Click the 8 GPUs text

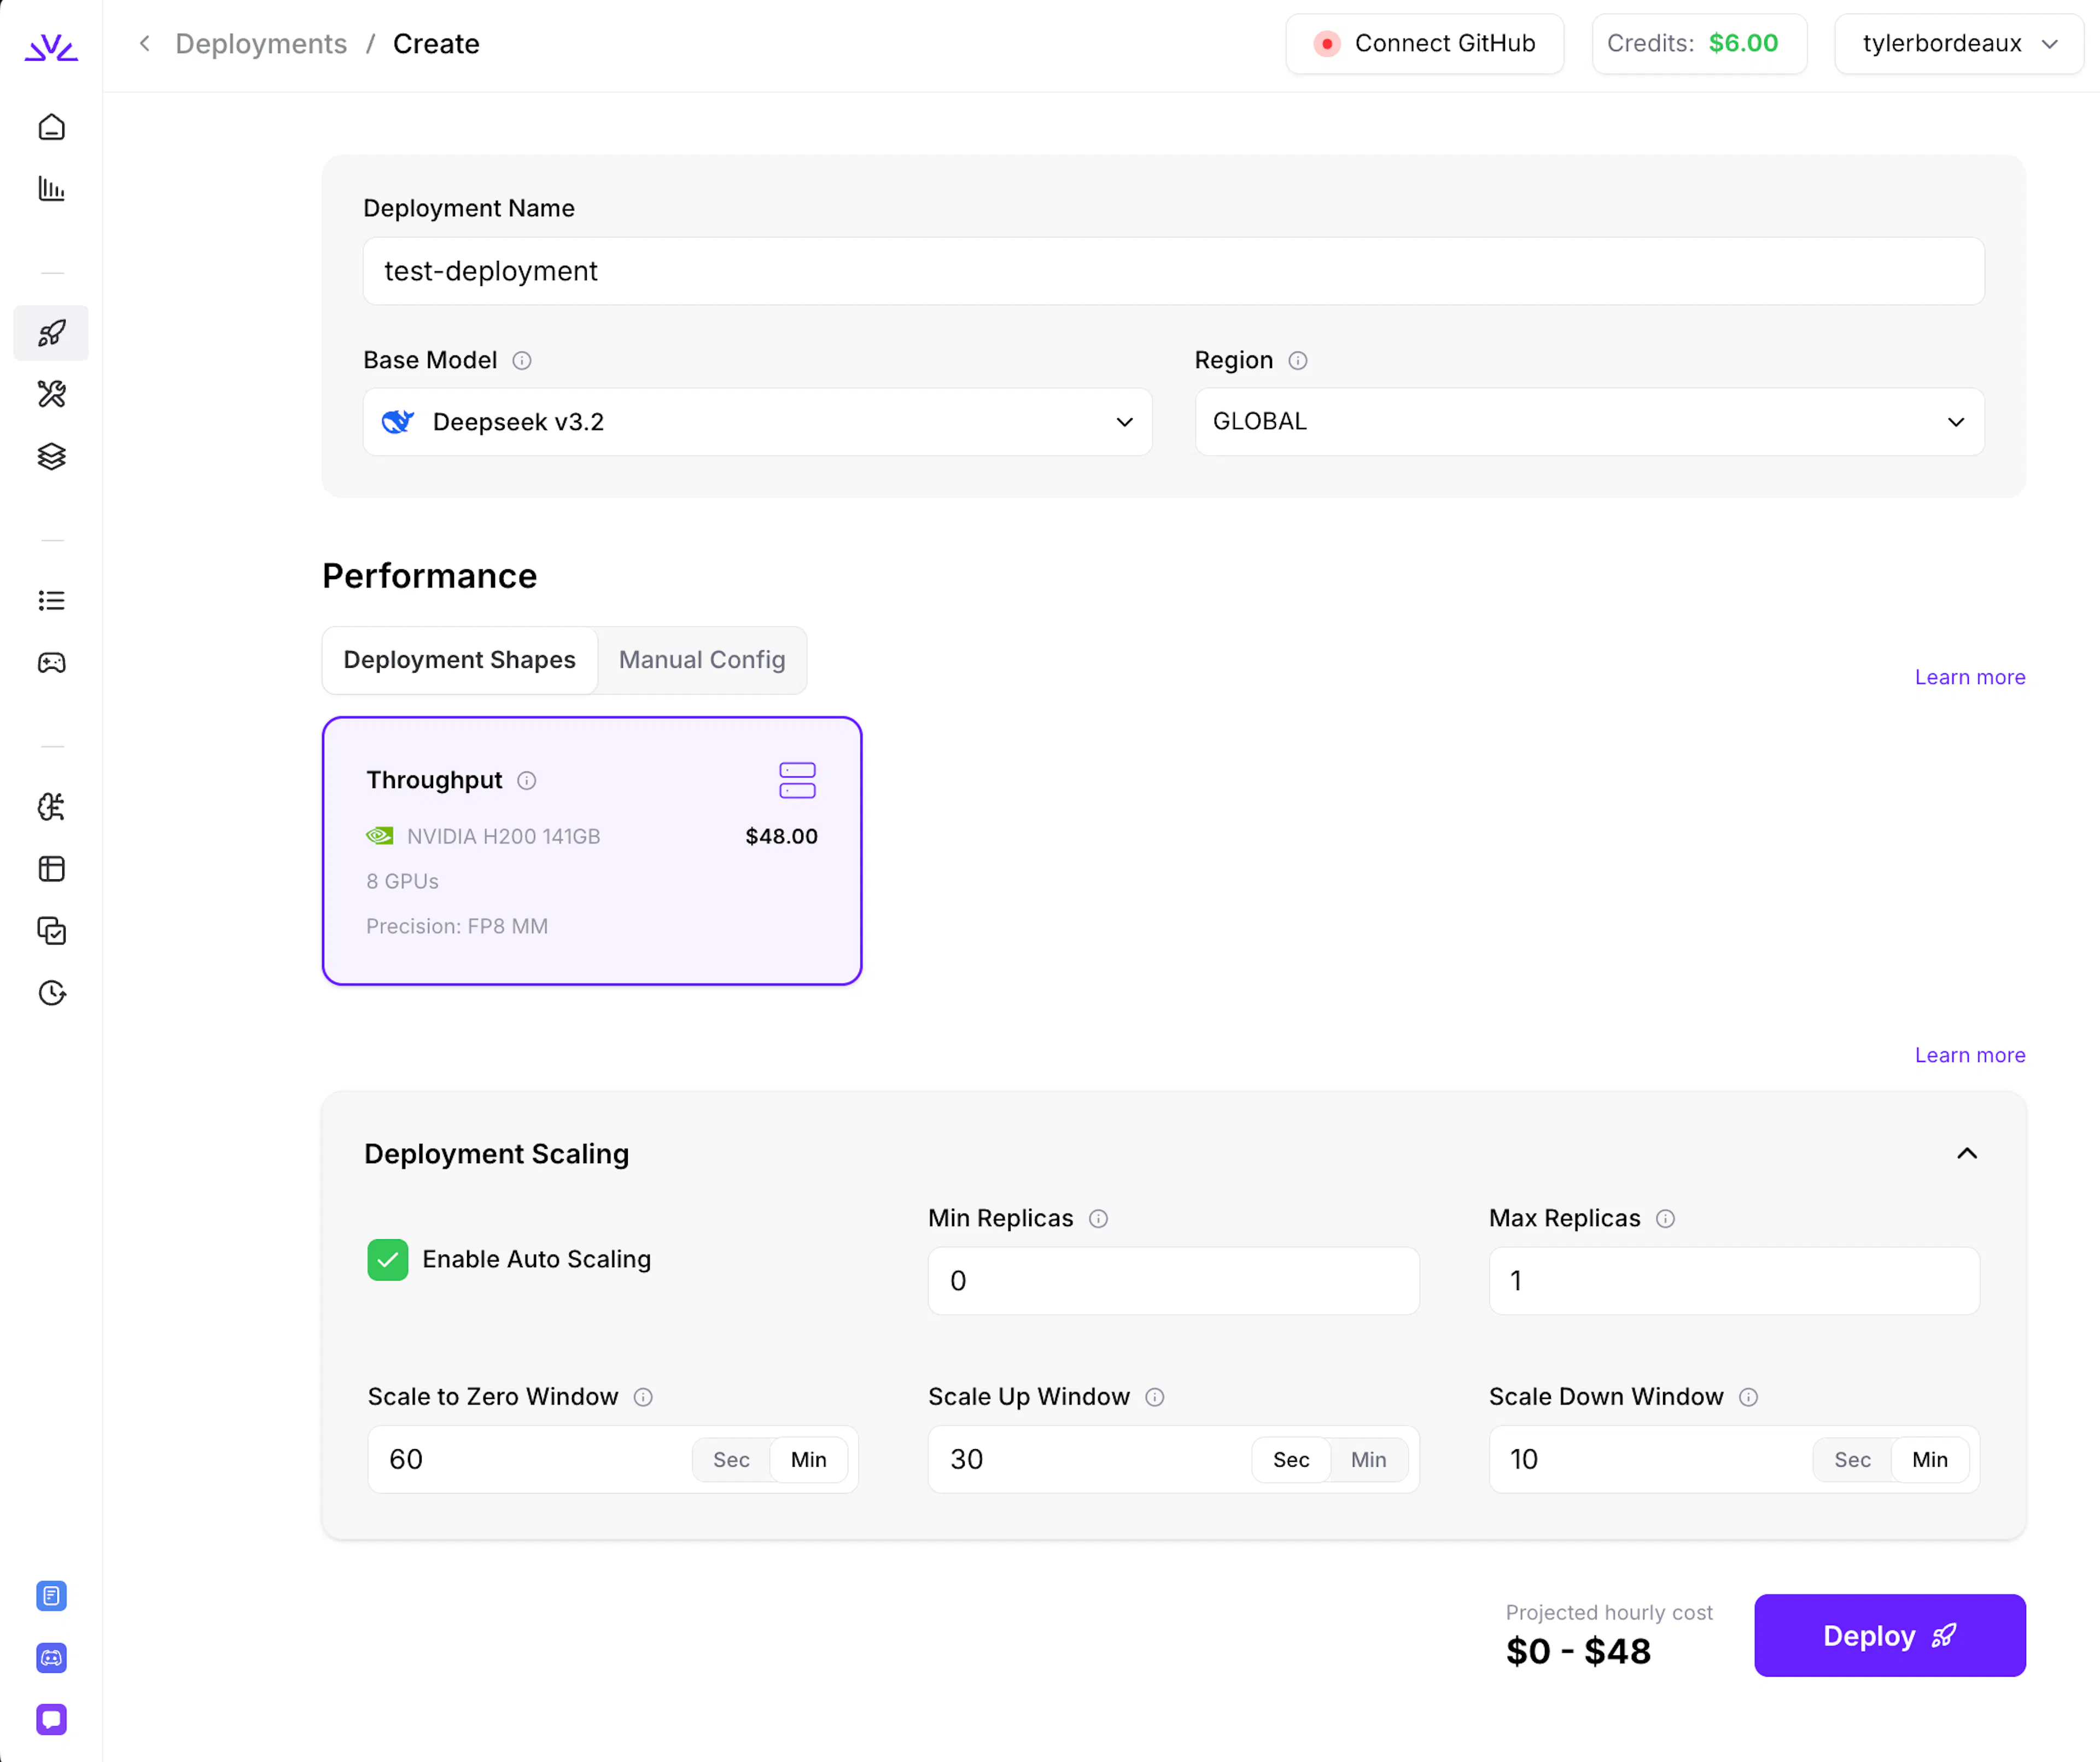(x=402, y=881)
